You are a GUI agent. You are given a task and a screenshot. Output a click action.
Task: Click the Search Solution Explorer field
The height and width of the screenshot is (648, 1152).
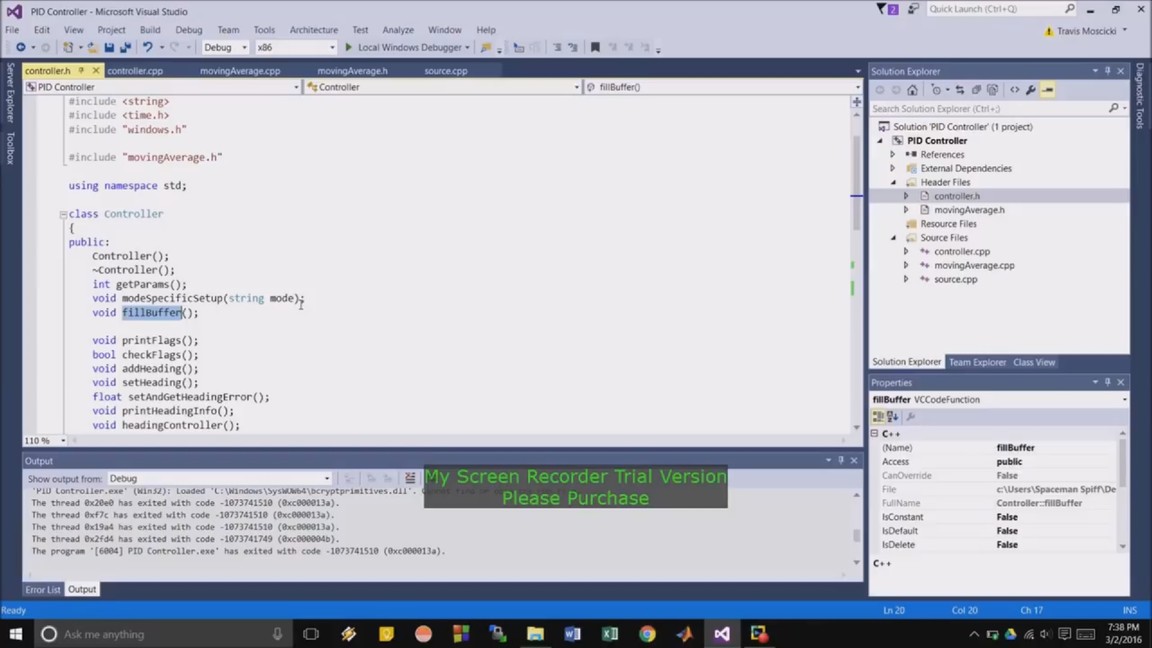[988, 108]
